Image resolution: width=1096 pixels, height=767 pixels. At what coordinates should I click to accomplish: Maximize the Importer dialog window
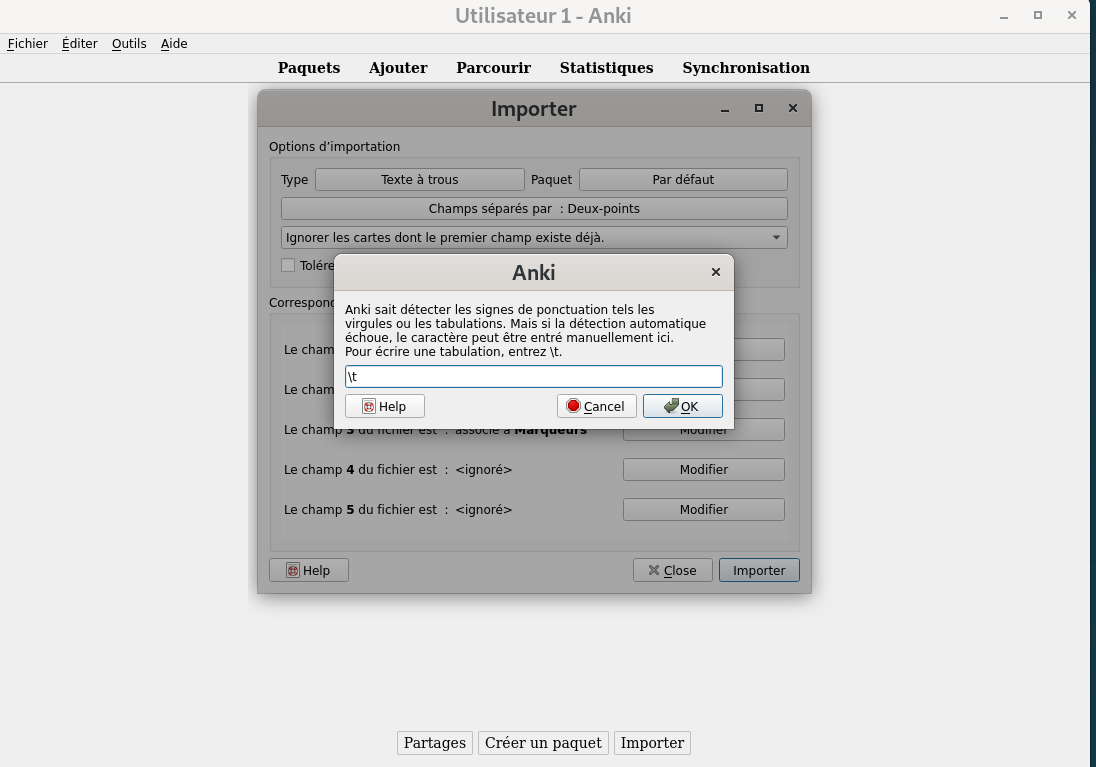point(759,108)
